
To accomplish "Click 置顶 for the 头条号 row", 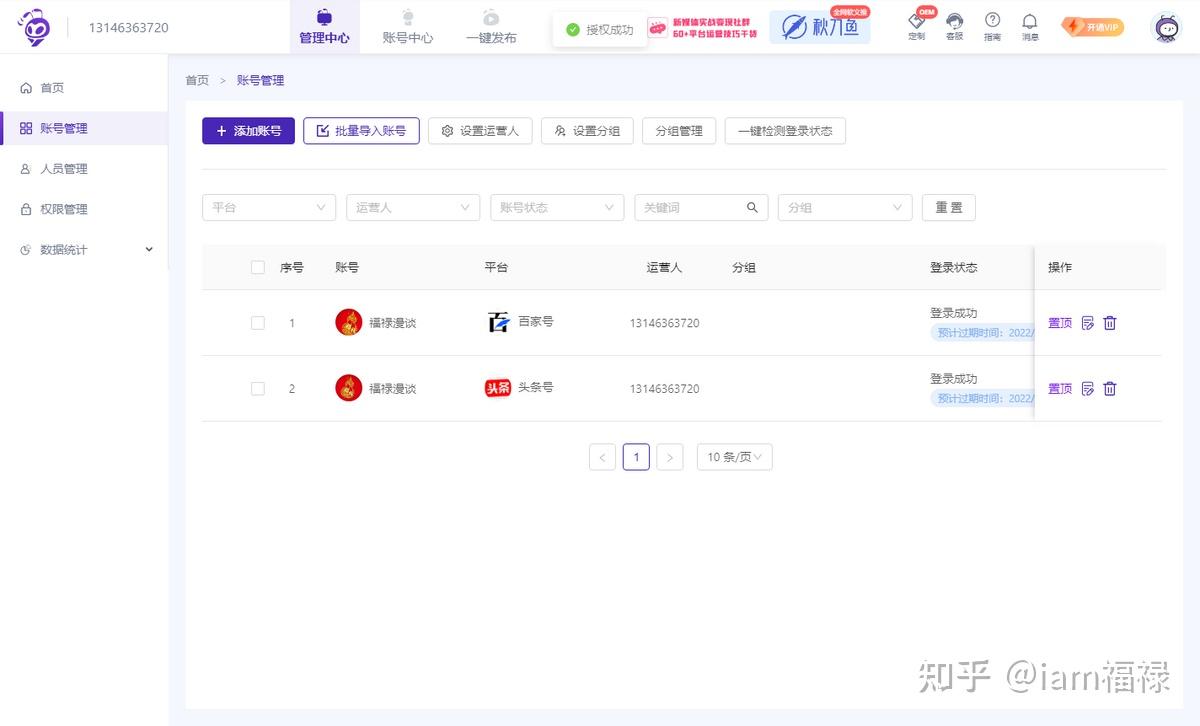I will pyautogui.click(x=1060, y=388).
